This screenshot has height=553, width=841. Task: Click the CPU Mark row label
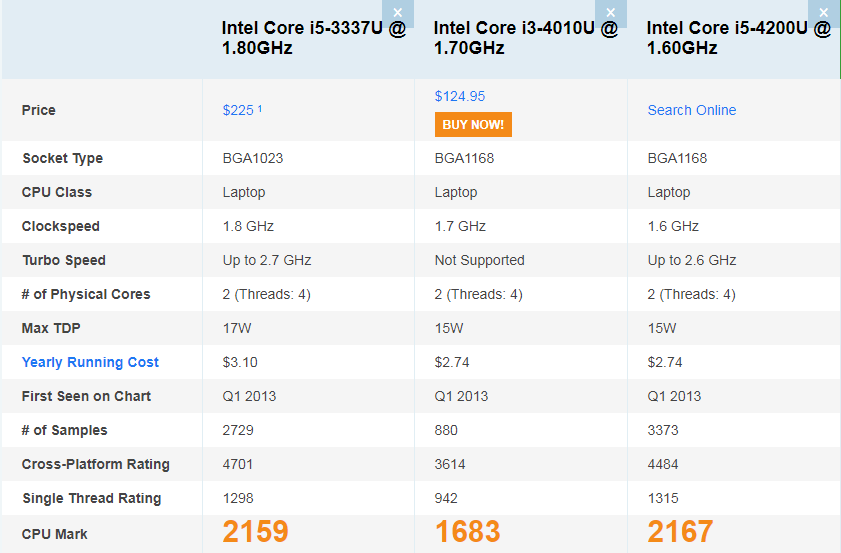(x=55, y=534)
